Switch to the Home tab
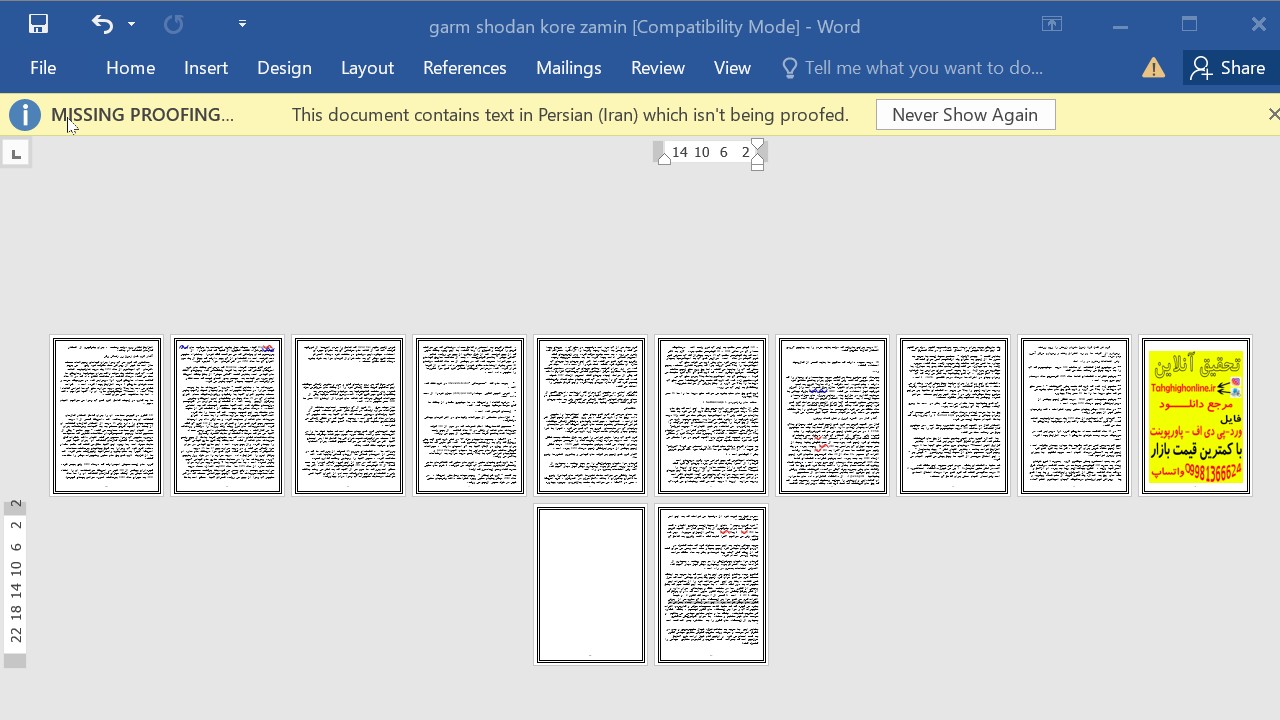 click(x=130, y=68)
